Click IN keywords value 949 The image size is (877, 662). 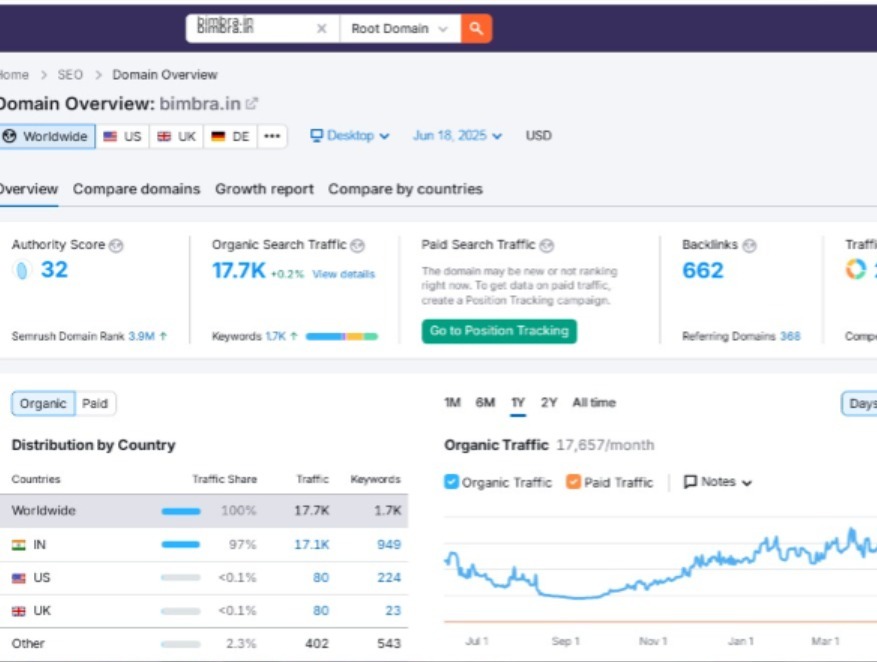click(x=389, y=545)
